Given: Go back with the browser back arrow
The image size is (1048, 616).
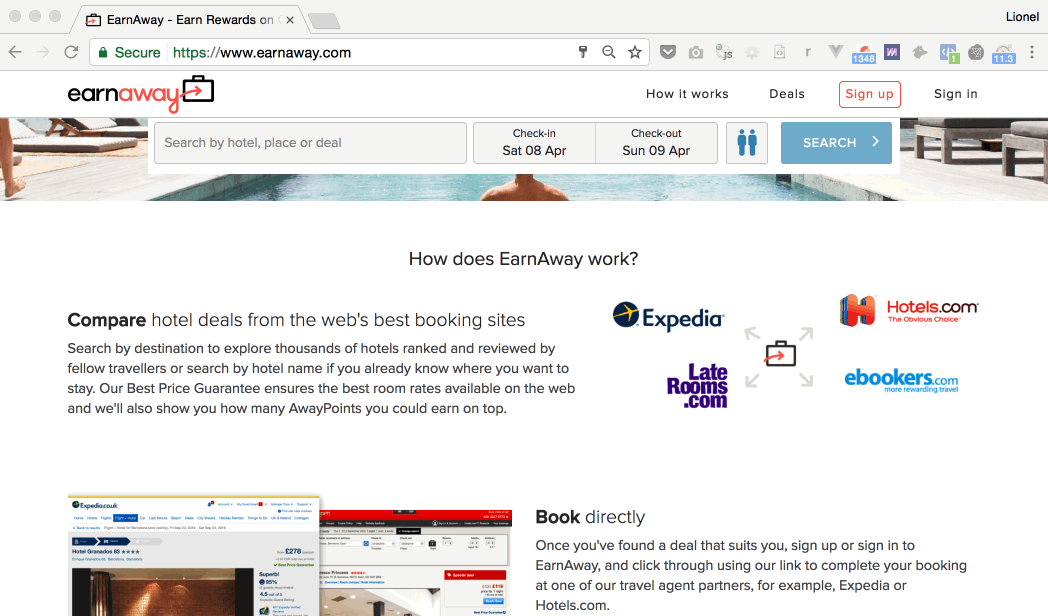Looking at the screenshot, I should tap(15, 52).
